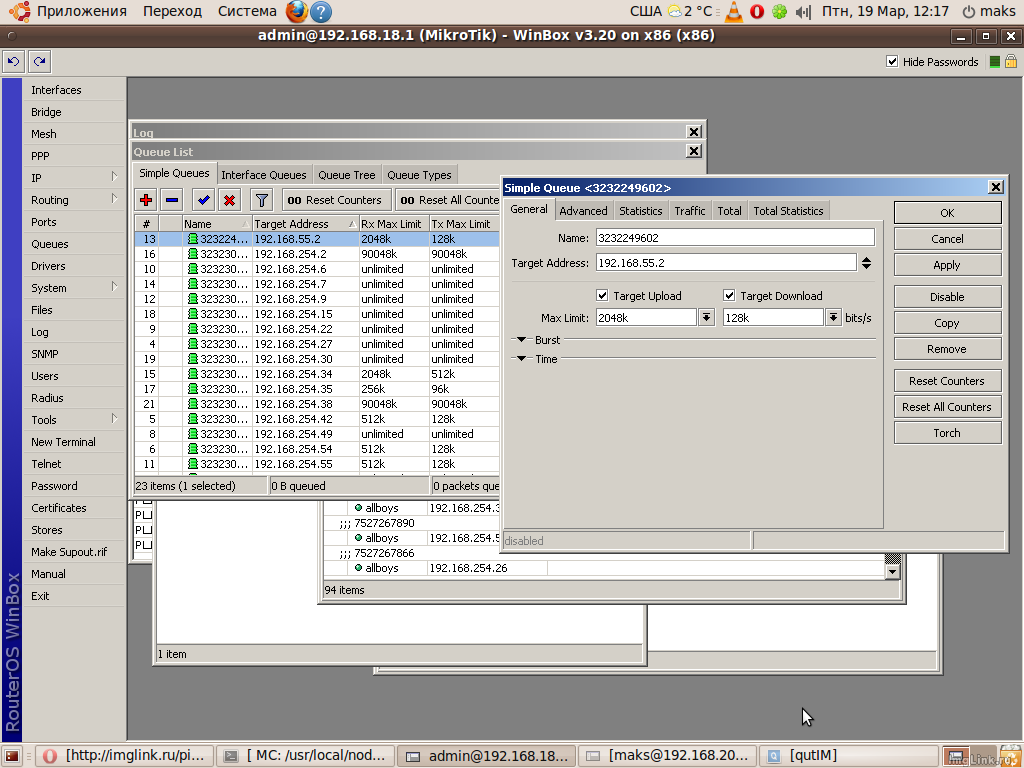This screenshot has height=768, width=1024.
Task: Open the blue help icon in top panel
Action: coord(321,11)
